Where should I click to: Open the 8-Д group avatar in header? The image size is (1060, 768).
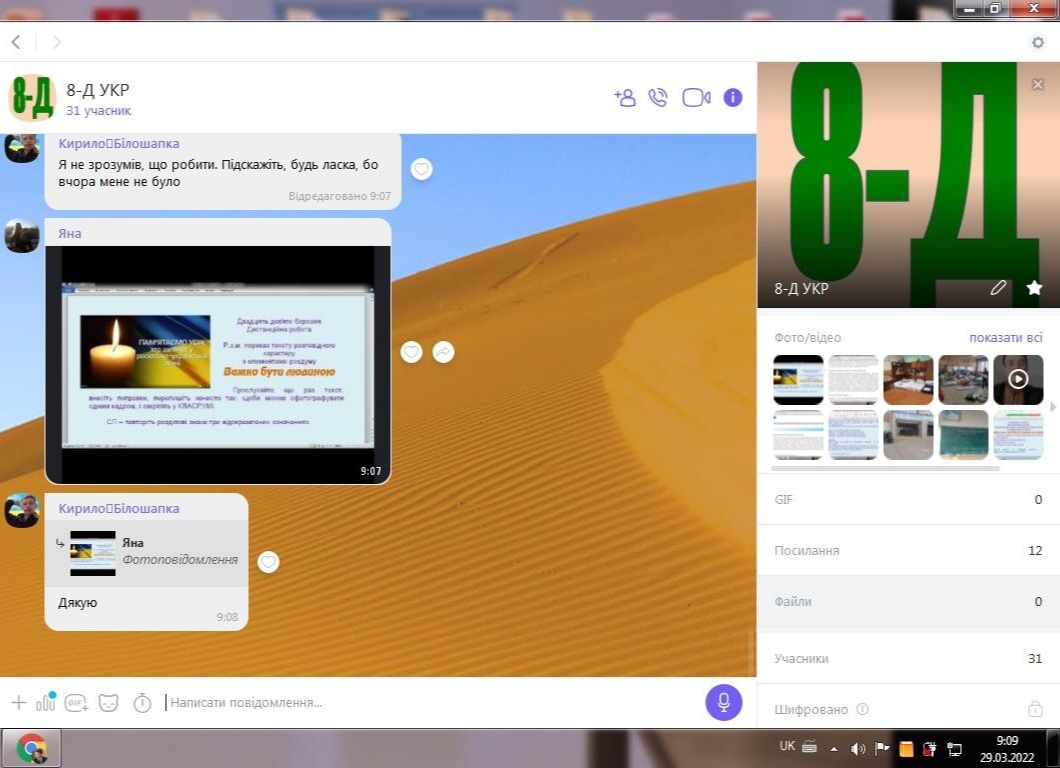pyautogui.click(x=32, y=97)
